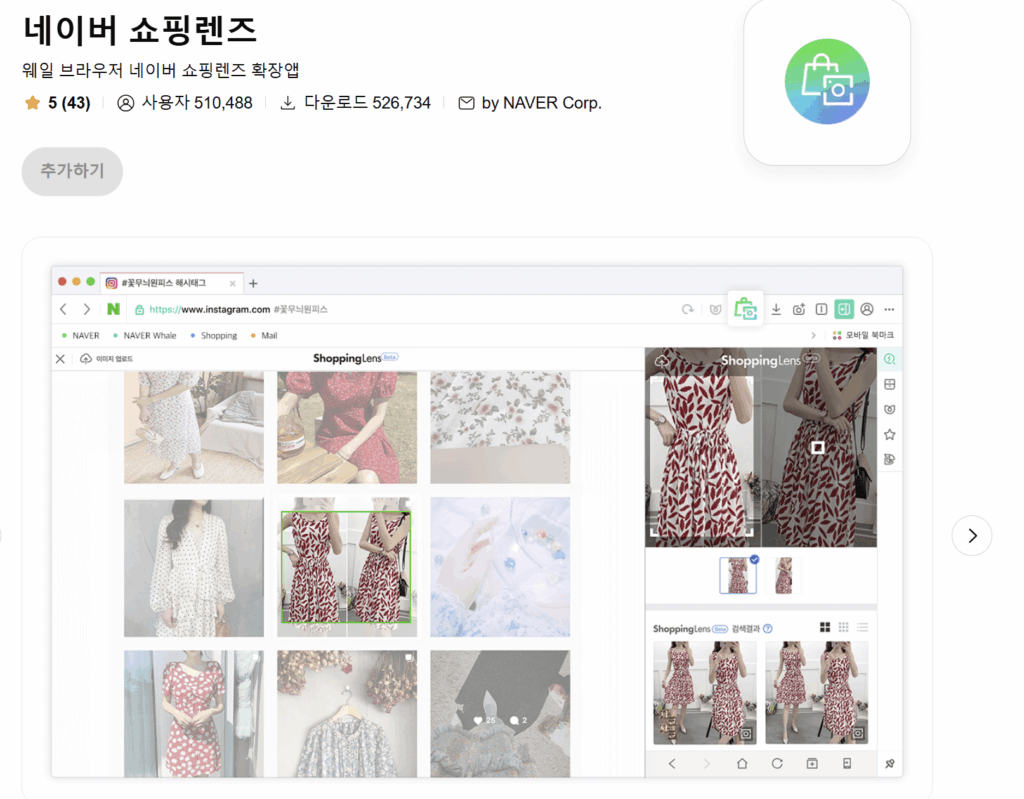Image resolution: width=1024 pixels, height=799 pixels.
Task: Select the checked dress crop thumbnail
Action: [x=738, y=576]
